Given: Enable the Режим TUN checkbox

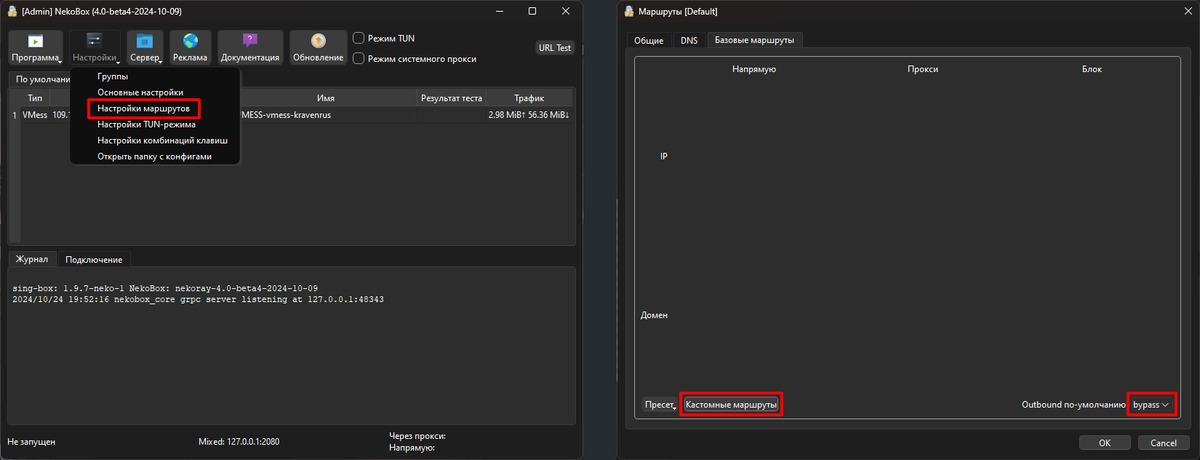Looking at the screenshot, I should (359, 38).
